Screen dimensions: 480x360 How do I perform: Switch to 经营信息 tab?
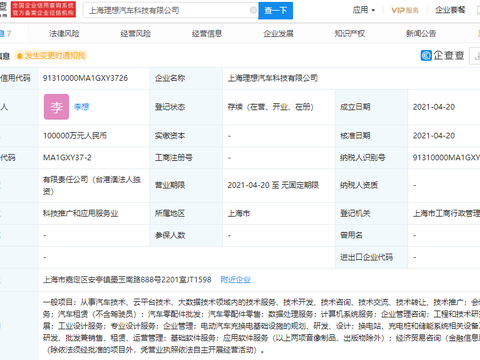(x=207, y=33)
